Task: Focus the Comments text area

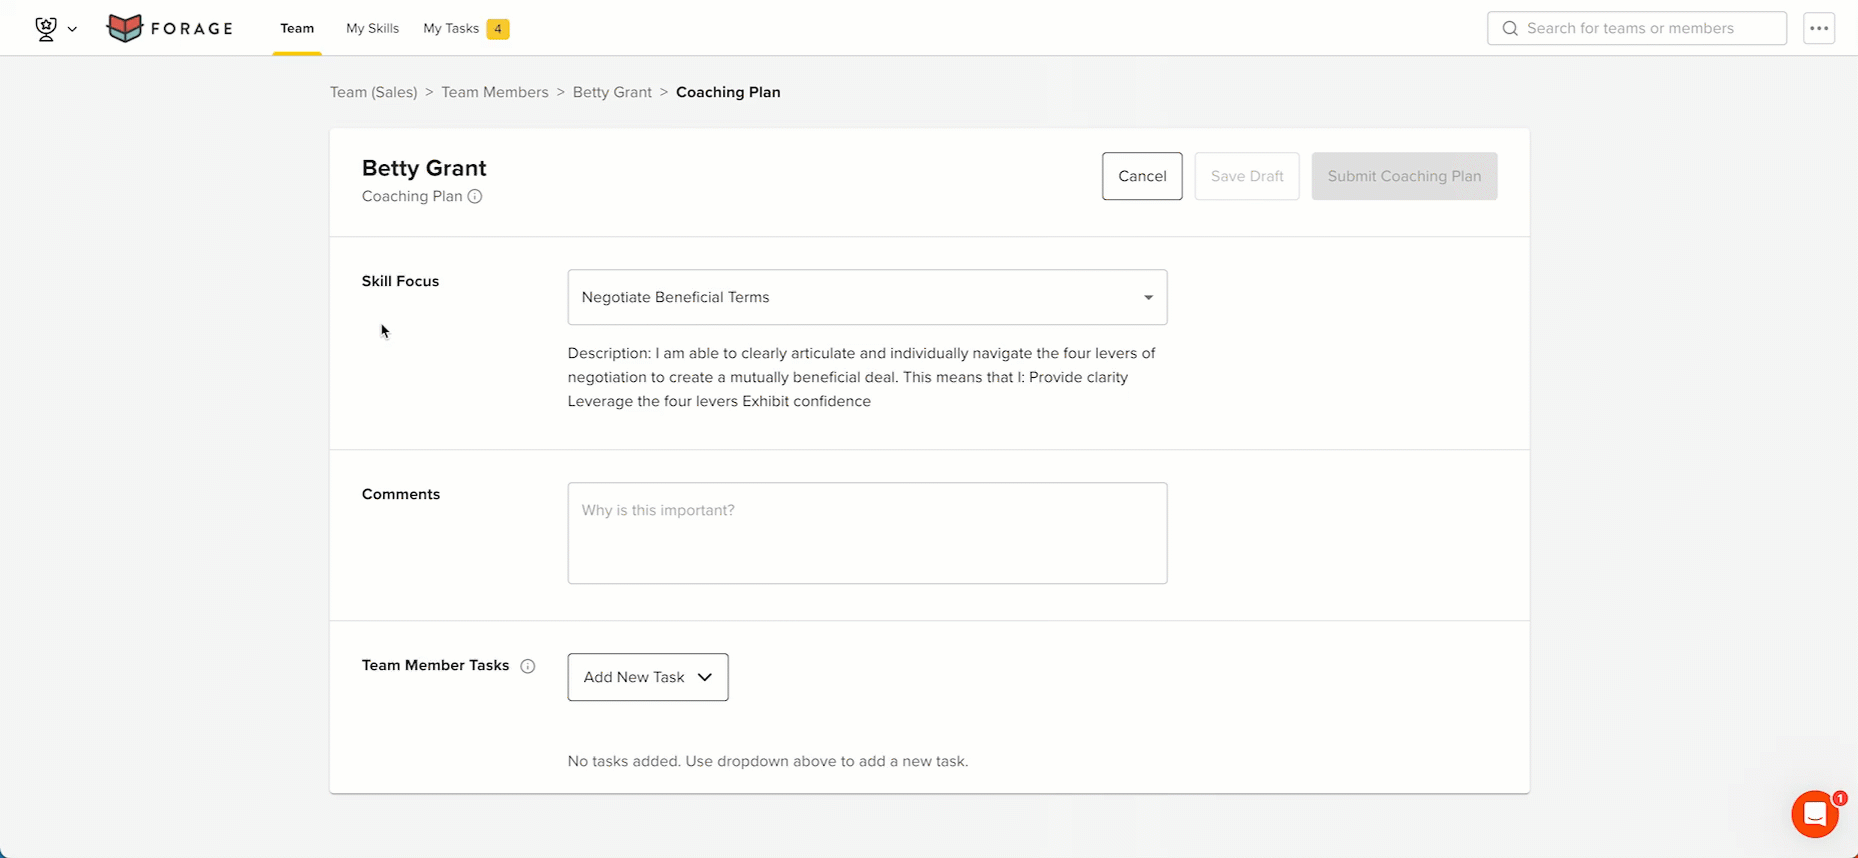Action: click(867, 533)
